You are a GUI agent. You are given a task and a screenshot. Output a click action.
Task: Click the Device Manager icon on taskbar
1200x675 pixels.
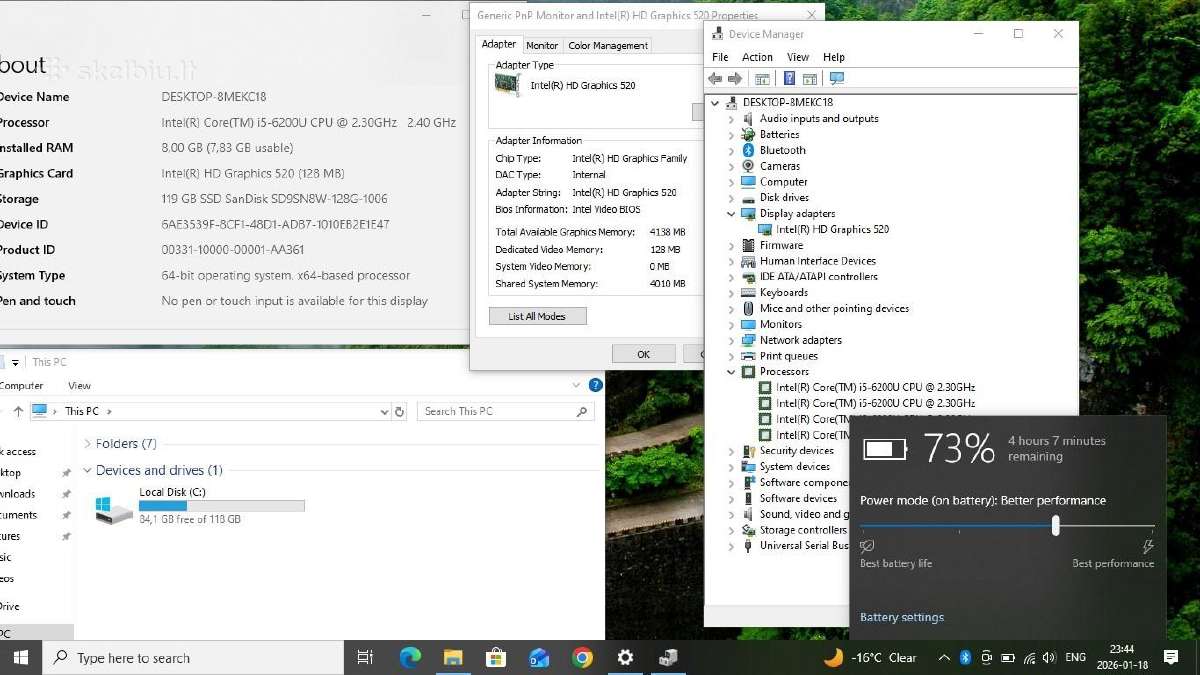tap(668, 657)
